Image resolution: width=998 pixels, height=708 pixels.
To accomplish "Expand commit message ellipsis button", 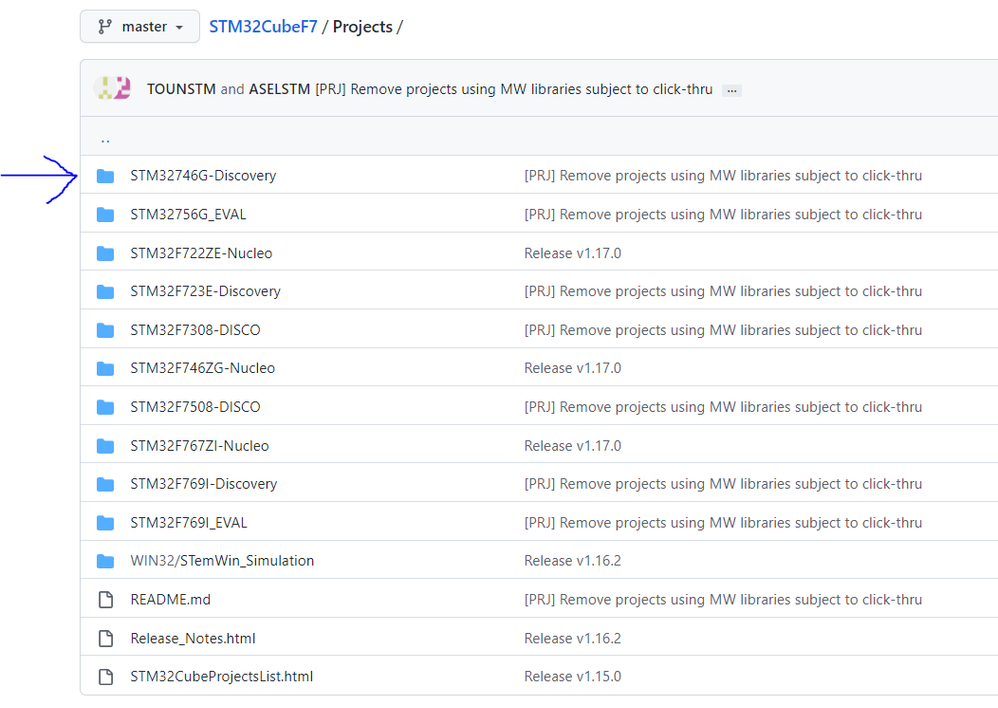I will 732,90.
